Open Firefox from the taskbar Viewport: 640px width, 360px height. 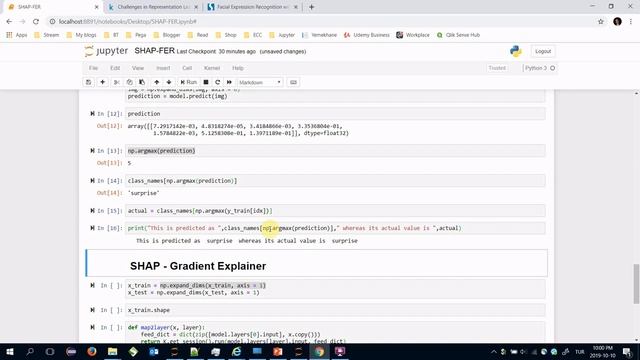point(92,351)
